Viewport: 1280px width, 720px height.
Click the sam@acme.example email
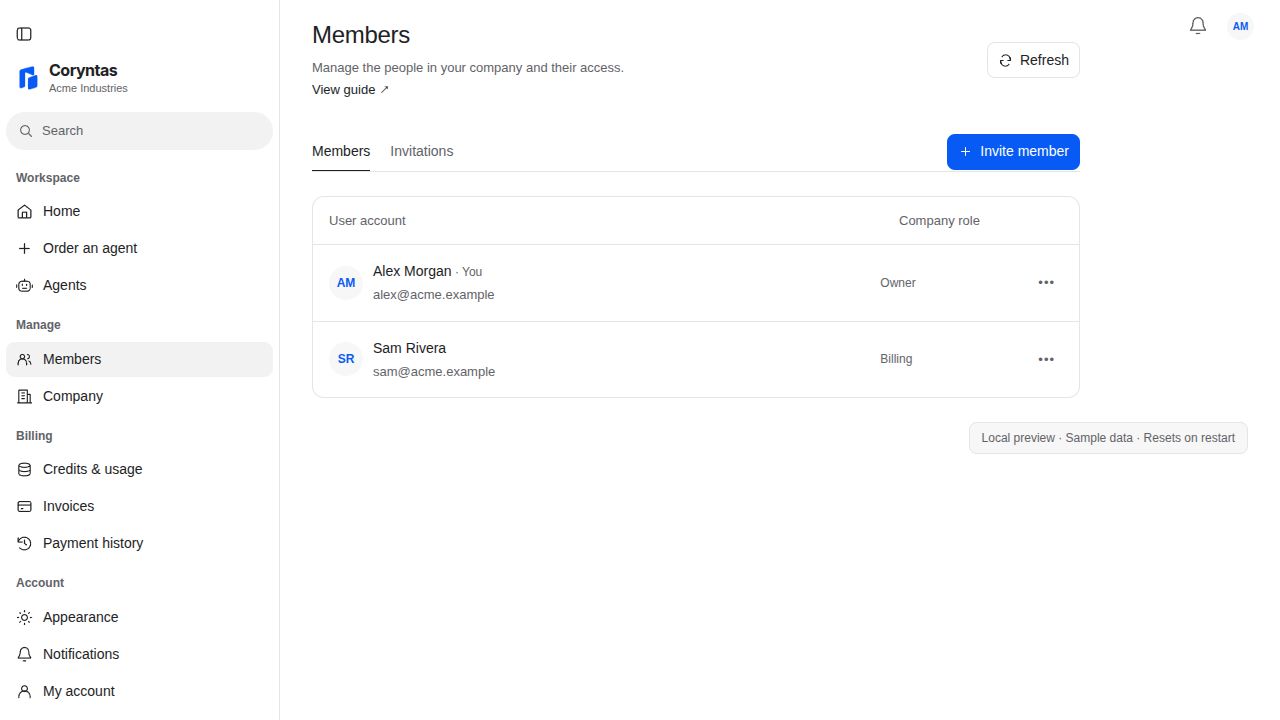point(434,372)
